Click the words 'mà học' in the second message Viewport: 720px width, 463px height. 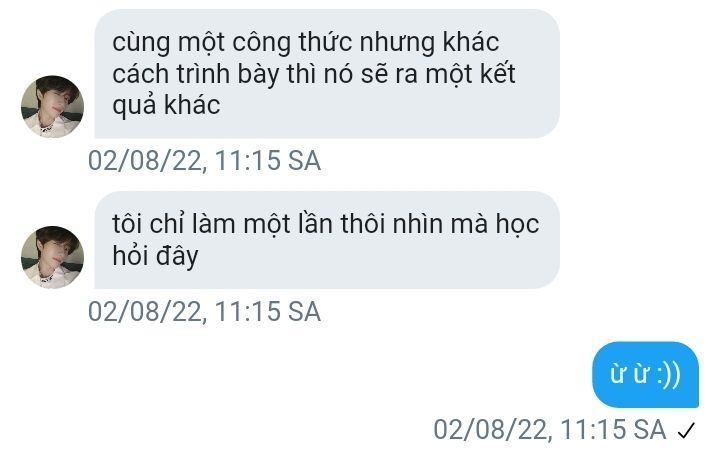pyautogui.click(x=495, y=225)
